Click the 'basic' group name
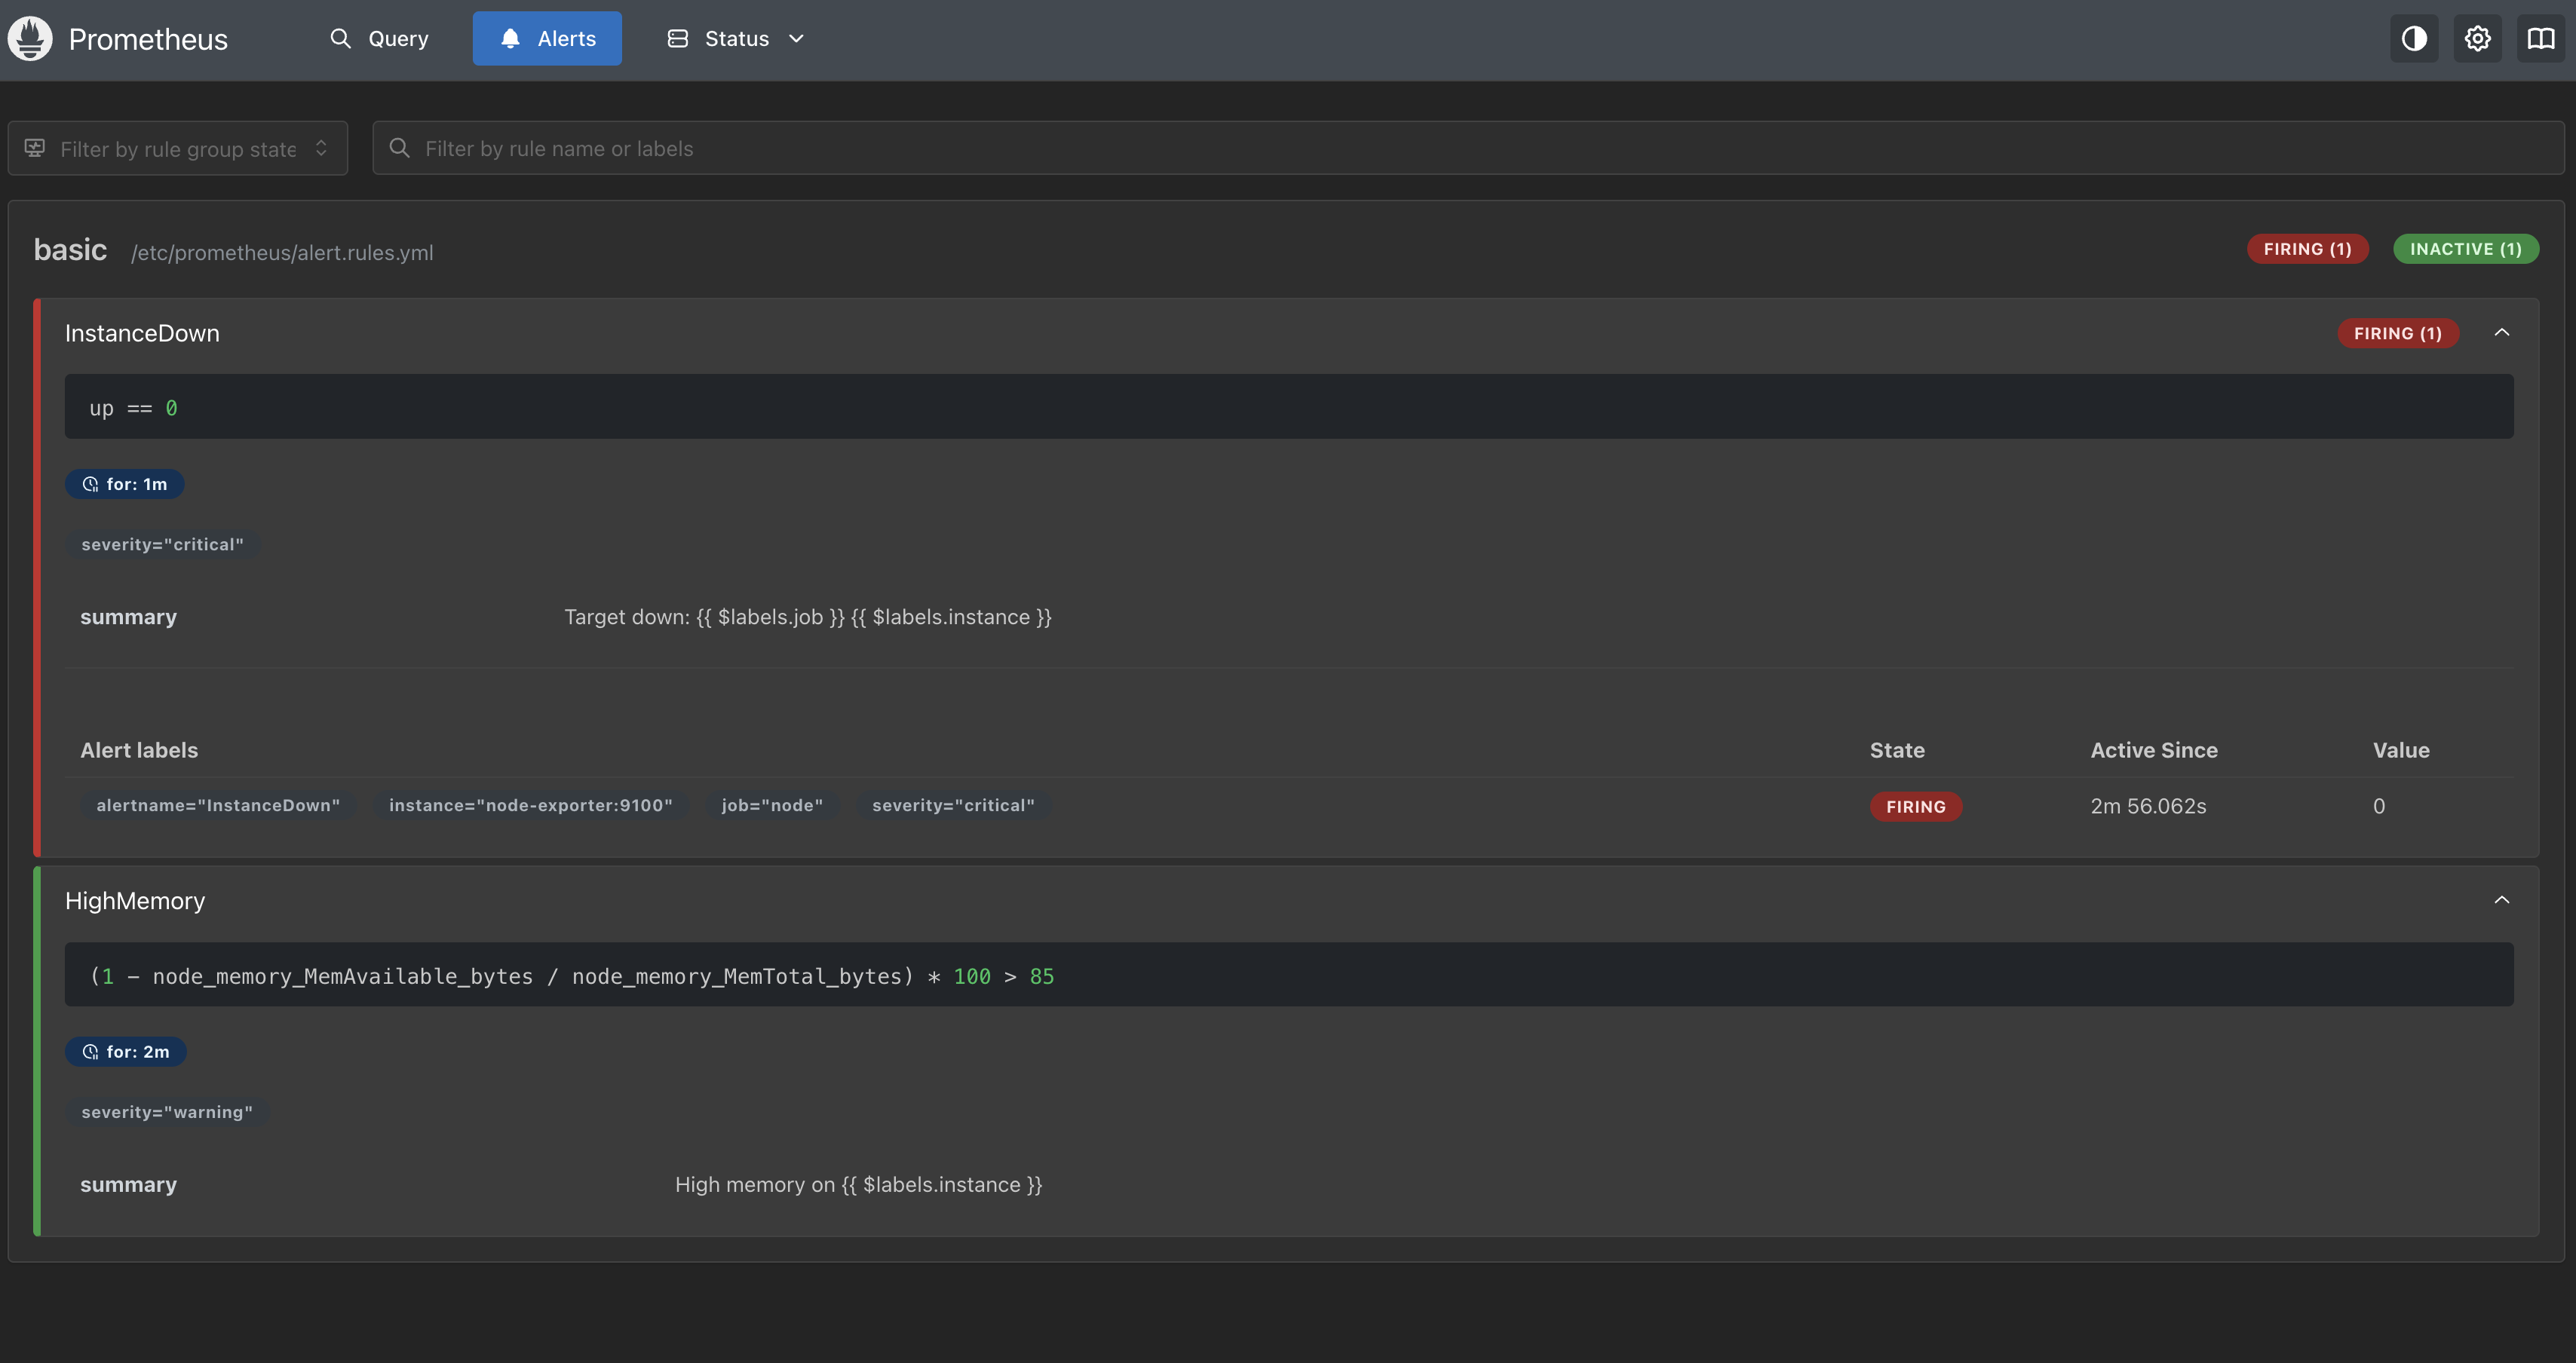Viewport: 2576px width, 1363px height. click(70, 249)
